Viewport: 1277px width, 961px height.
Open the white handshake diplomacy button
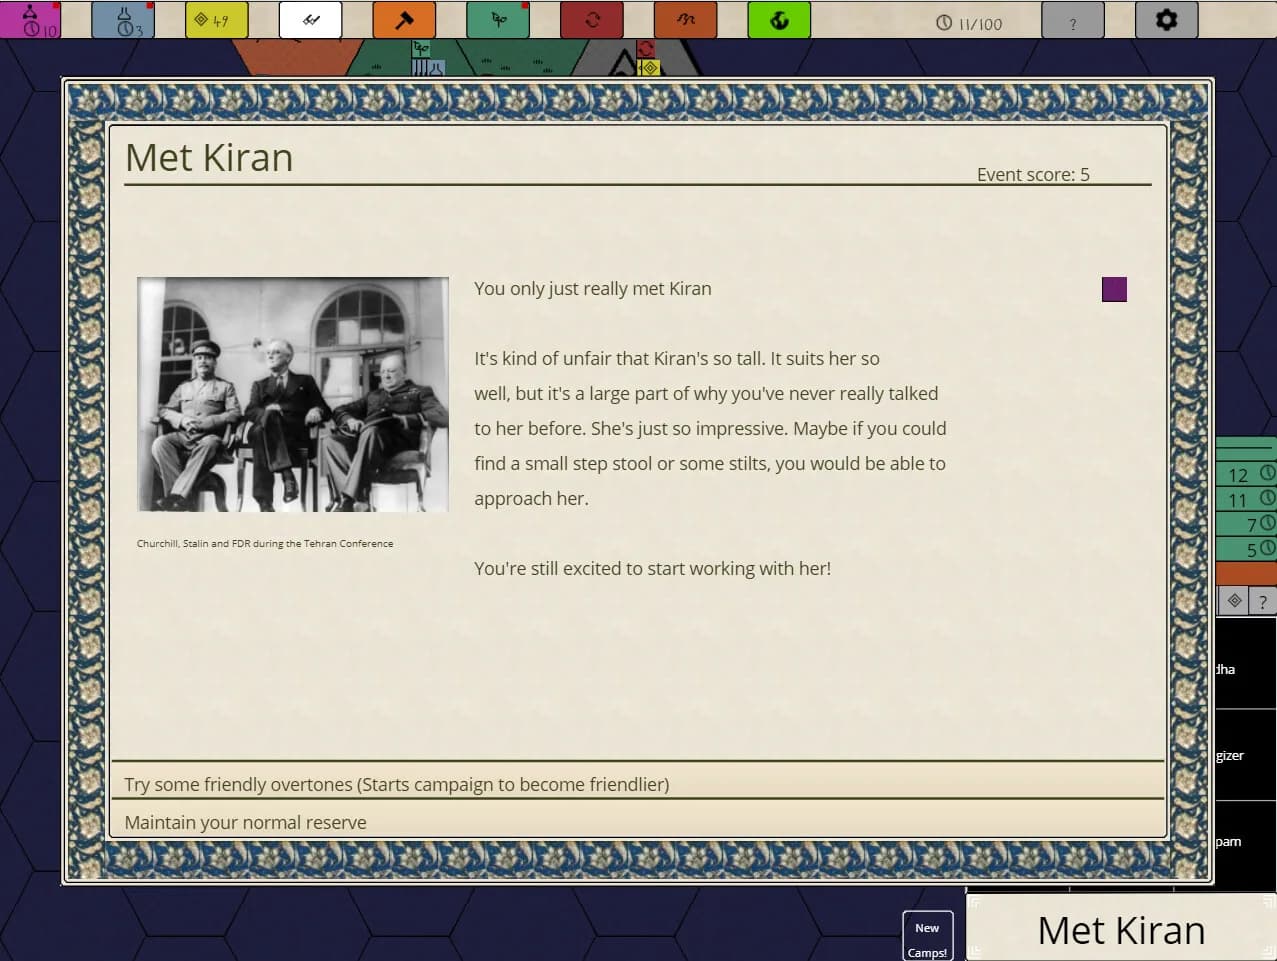click(310, 20)
